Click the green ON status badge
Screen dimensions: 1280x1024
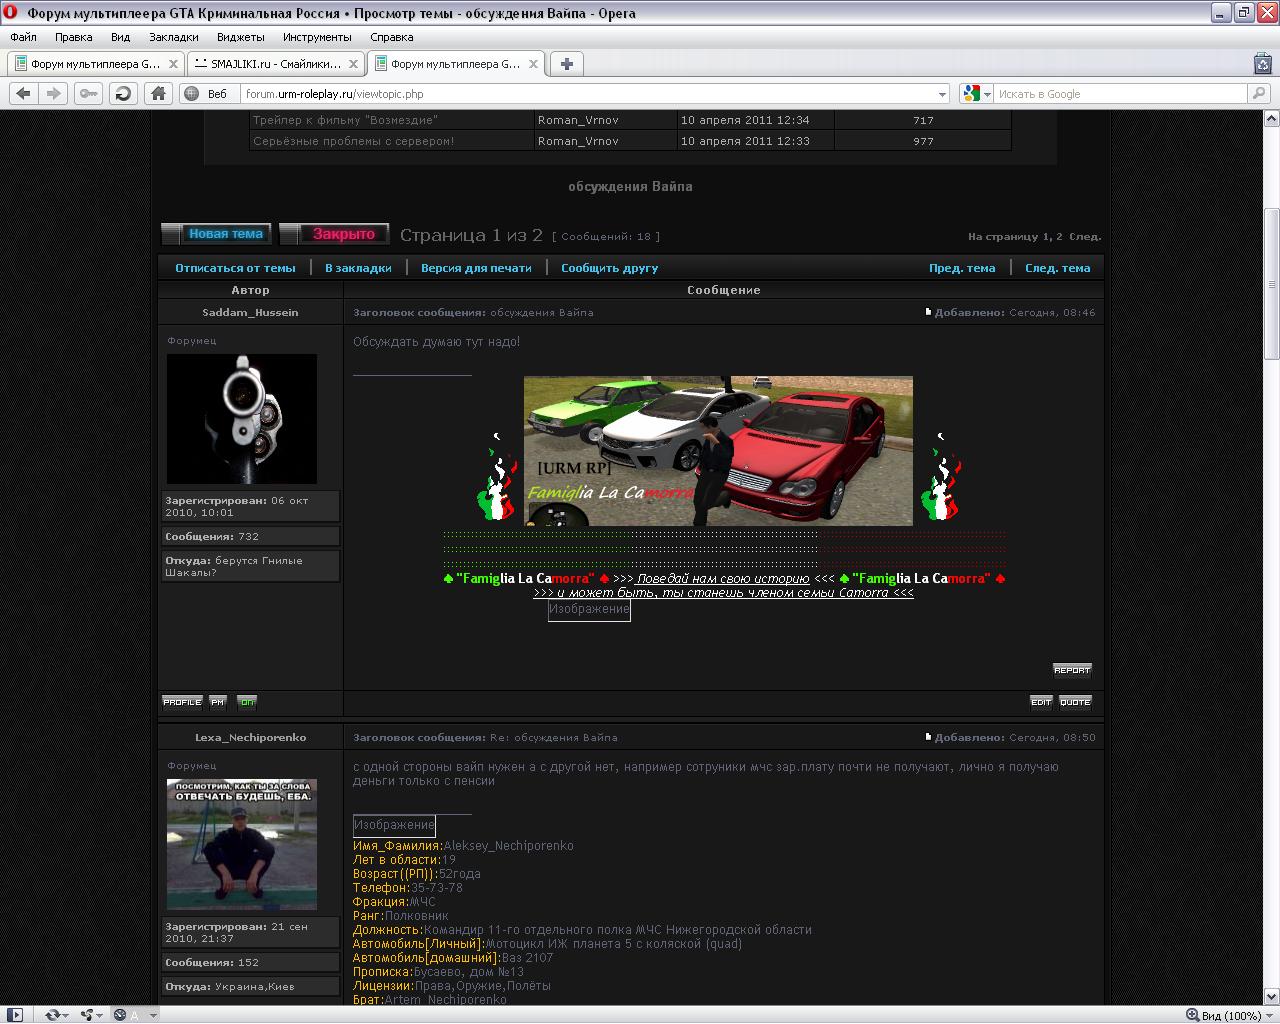[x=247, y=702]
